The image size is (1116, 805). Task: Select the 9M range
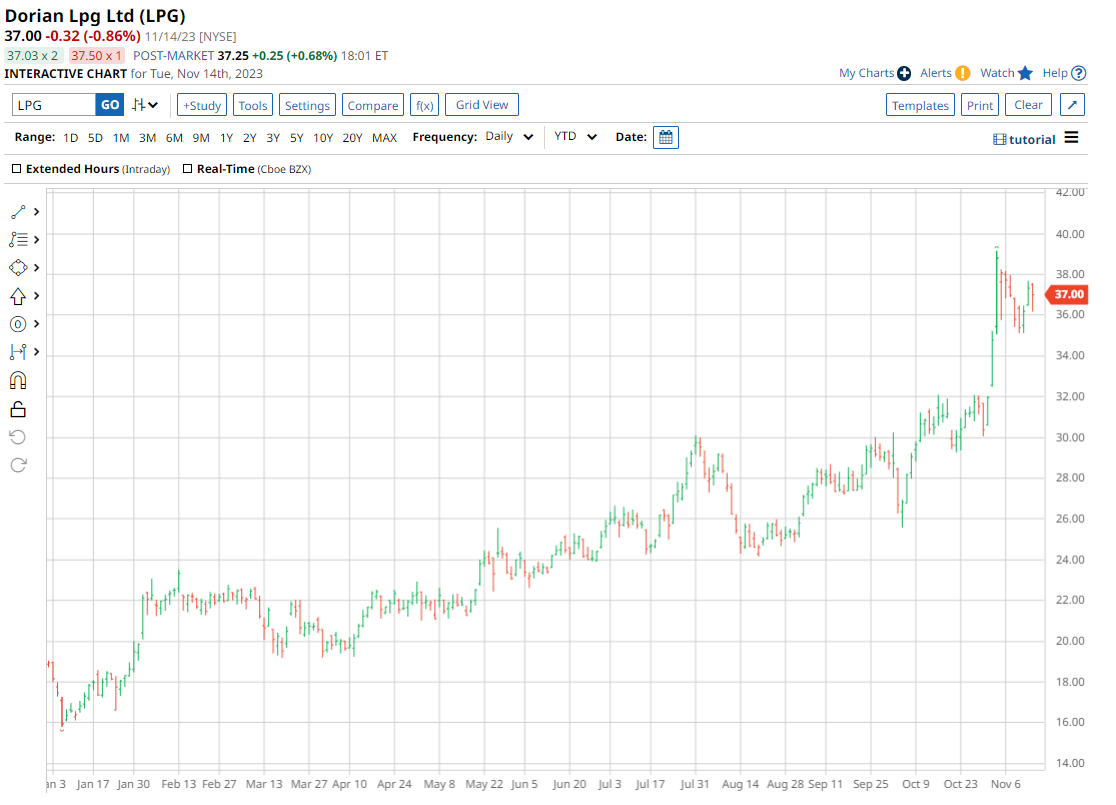coord(201,138)
